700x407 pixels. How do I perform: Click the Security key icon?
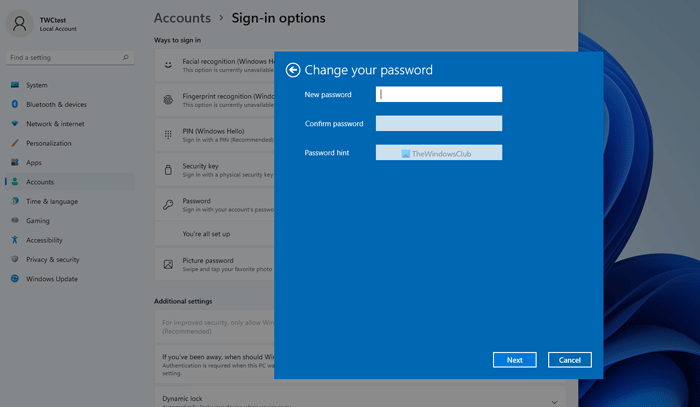click(x=168, y=170)
